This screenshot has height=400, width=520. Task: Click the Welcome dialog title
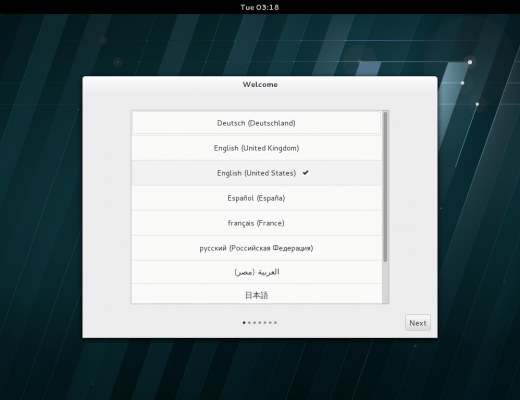[260, 84]
